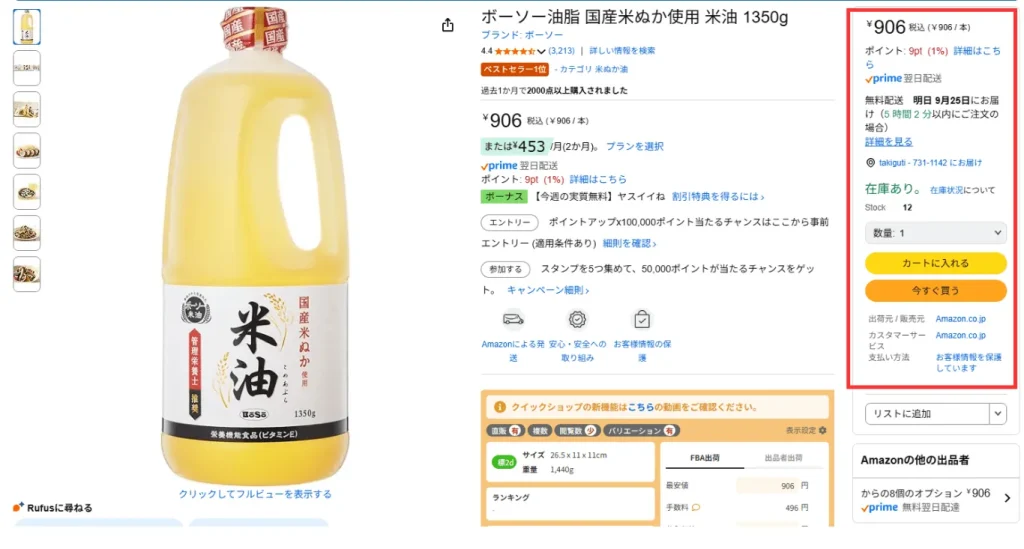Expand the リストに追加 dropdown arrow

[x=998, y=413]
